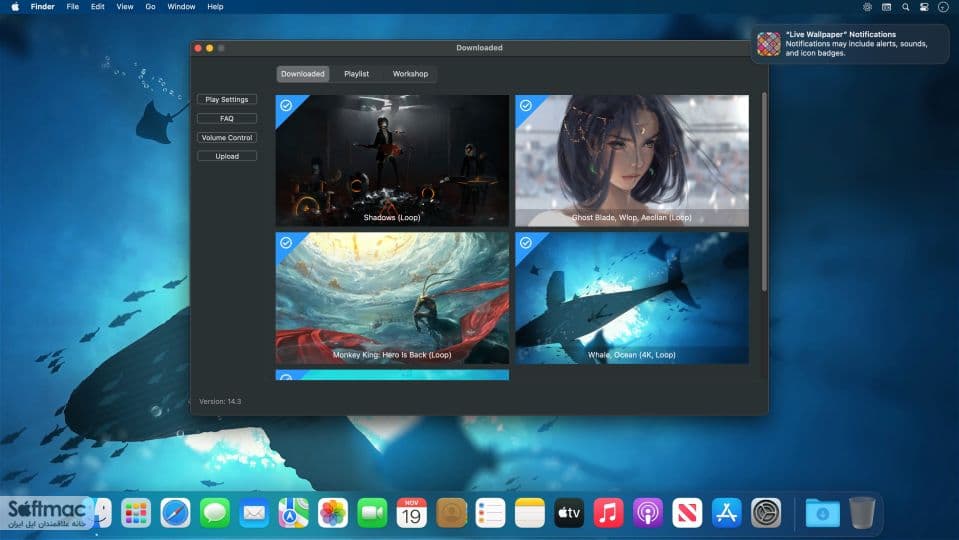Select Monkey King: Hero Is Back thumbnail

(x=392, y=298)
